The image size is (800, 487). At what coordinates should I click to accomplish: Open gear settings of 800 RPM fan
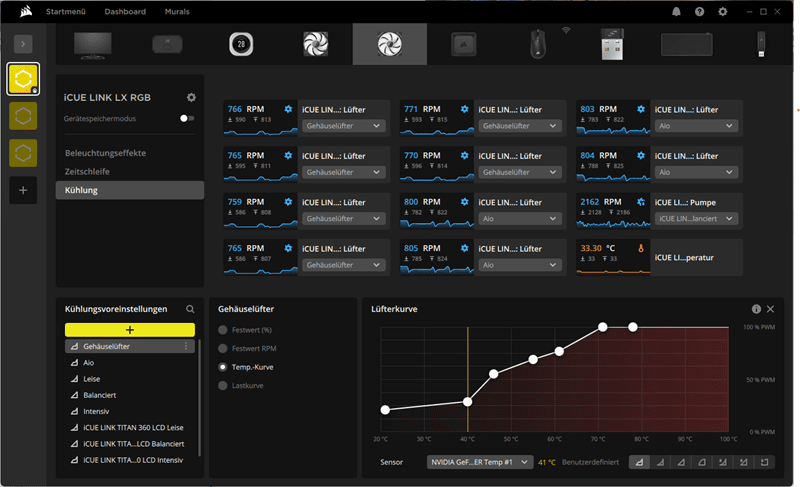click(464, 202)
